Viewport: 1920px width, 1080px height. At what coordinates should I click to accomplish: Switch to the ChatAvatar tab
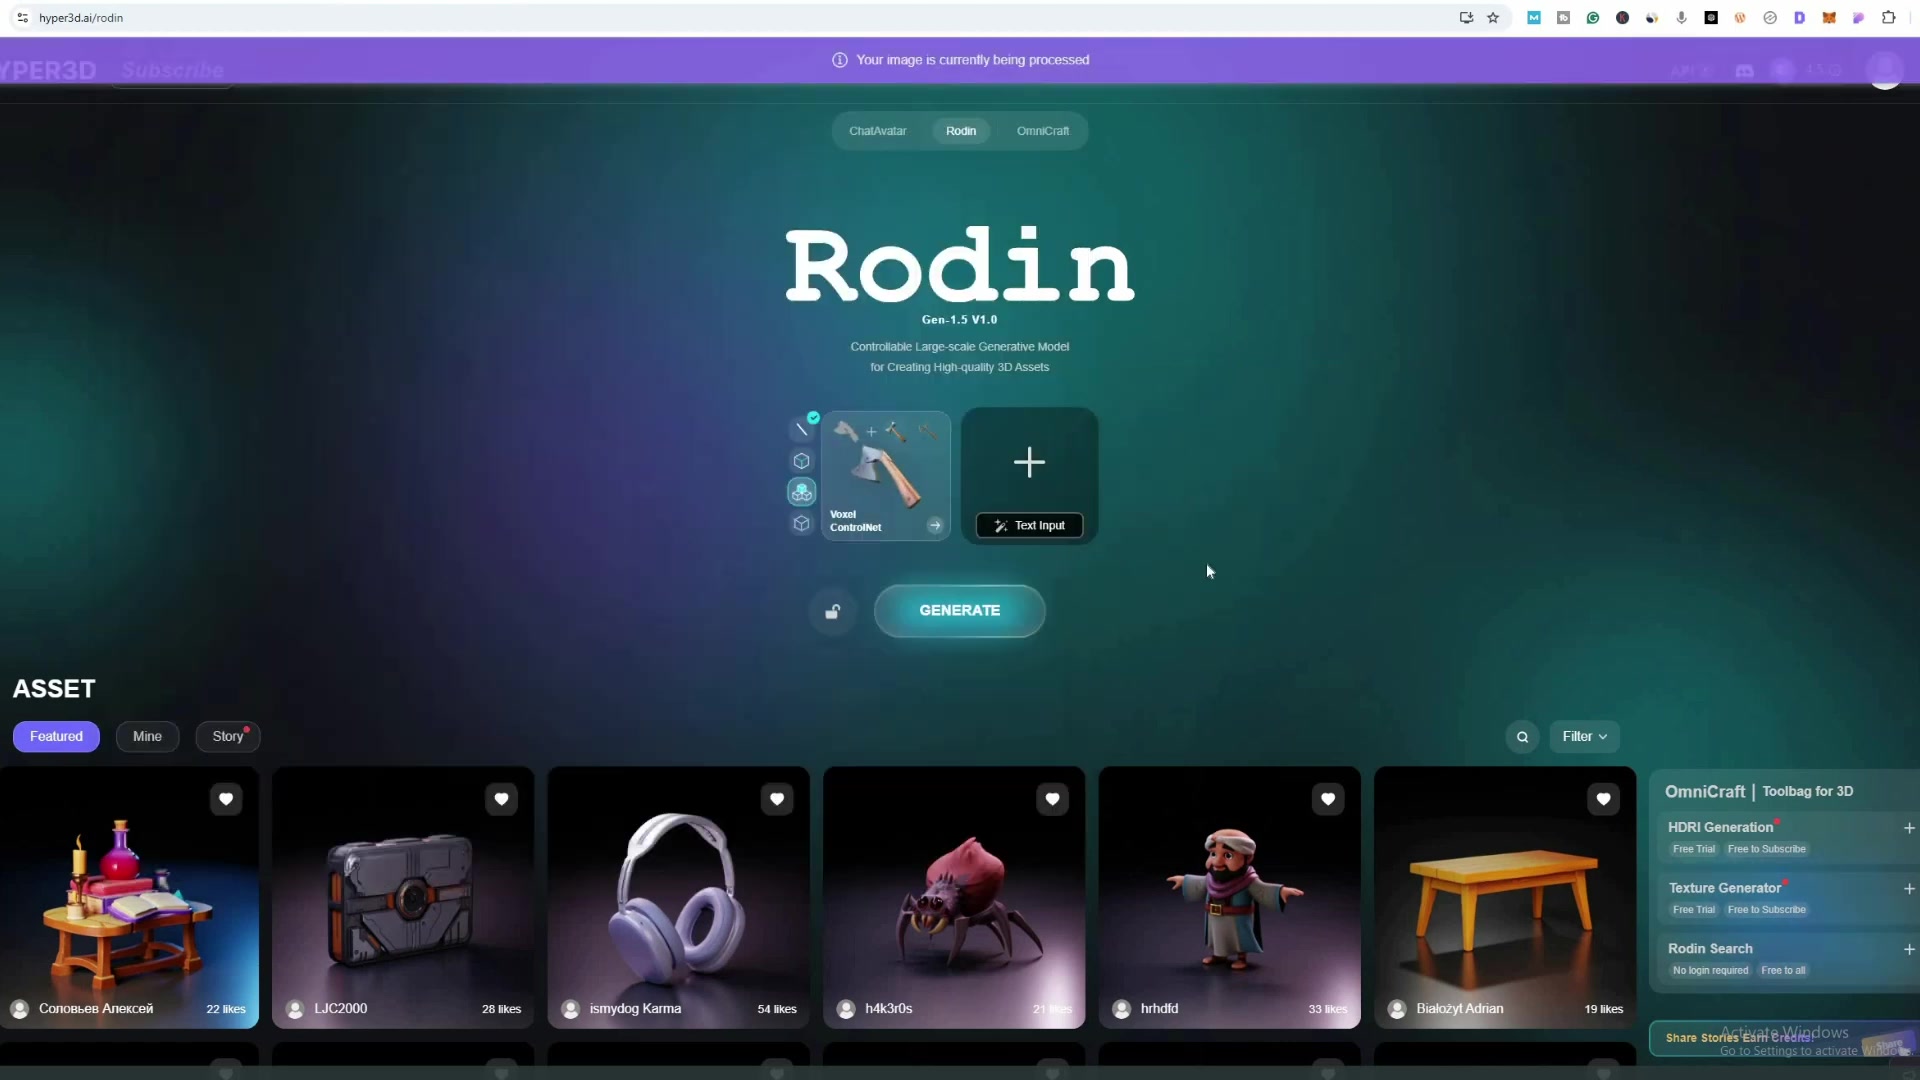(x=878, y=131)
